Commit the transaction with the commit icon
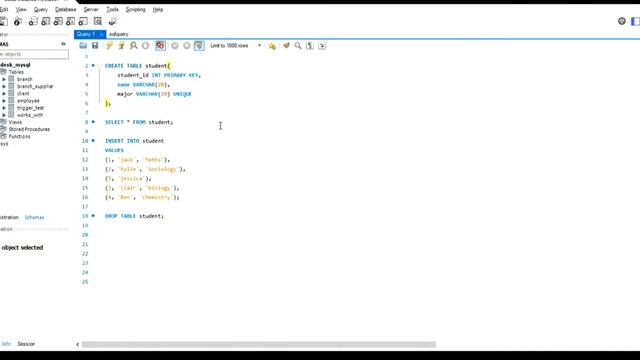 (x=175, y=46)
